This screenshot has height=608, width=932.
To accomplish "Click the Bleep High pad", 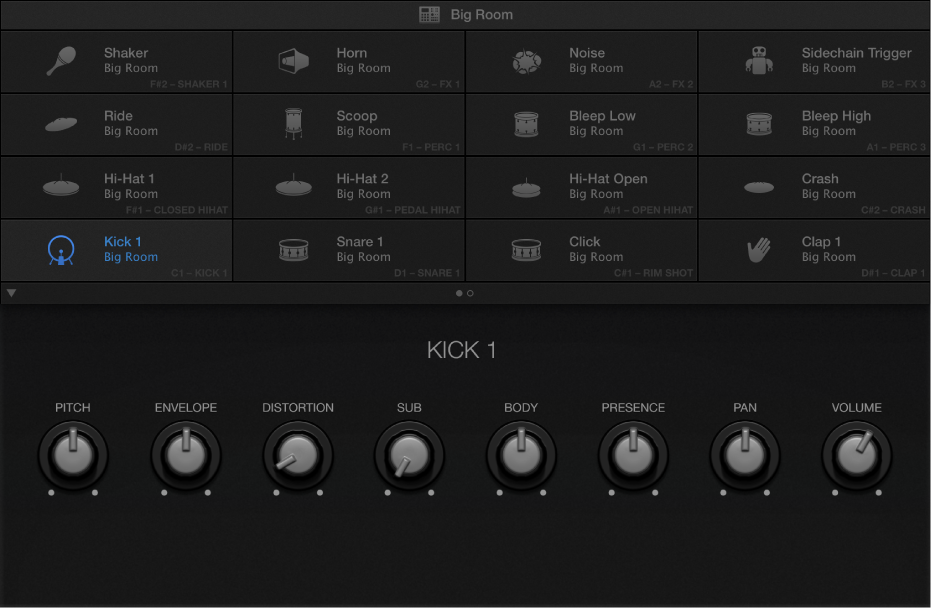I will (814, 124).
